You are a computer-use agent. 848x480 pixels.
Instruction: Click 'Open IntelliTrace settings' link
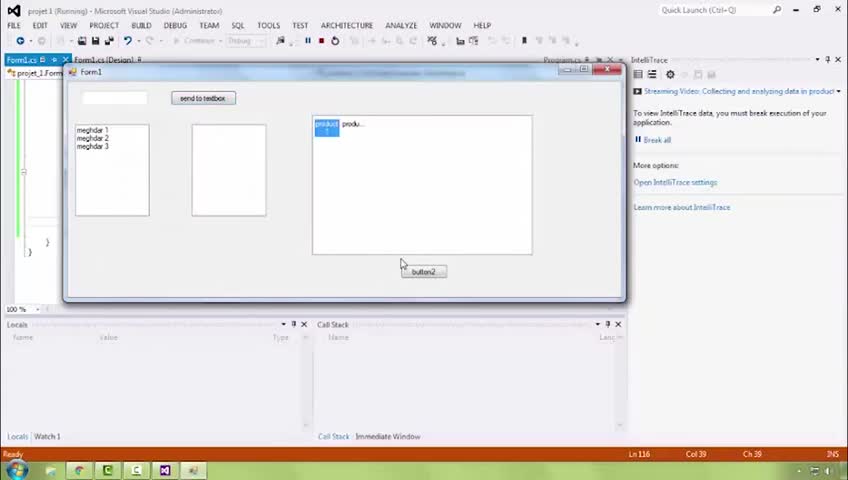[675, 183]
